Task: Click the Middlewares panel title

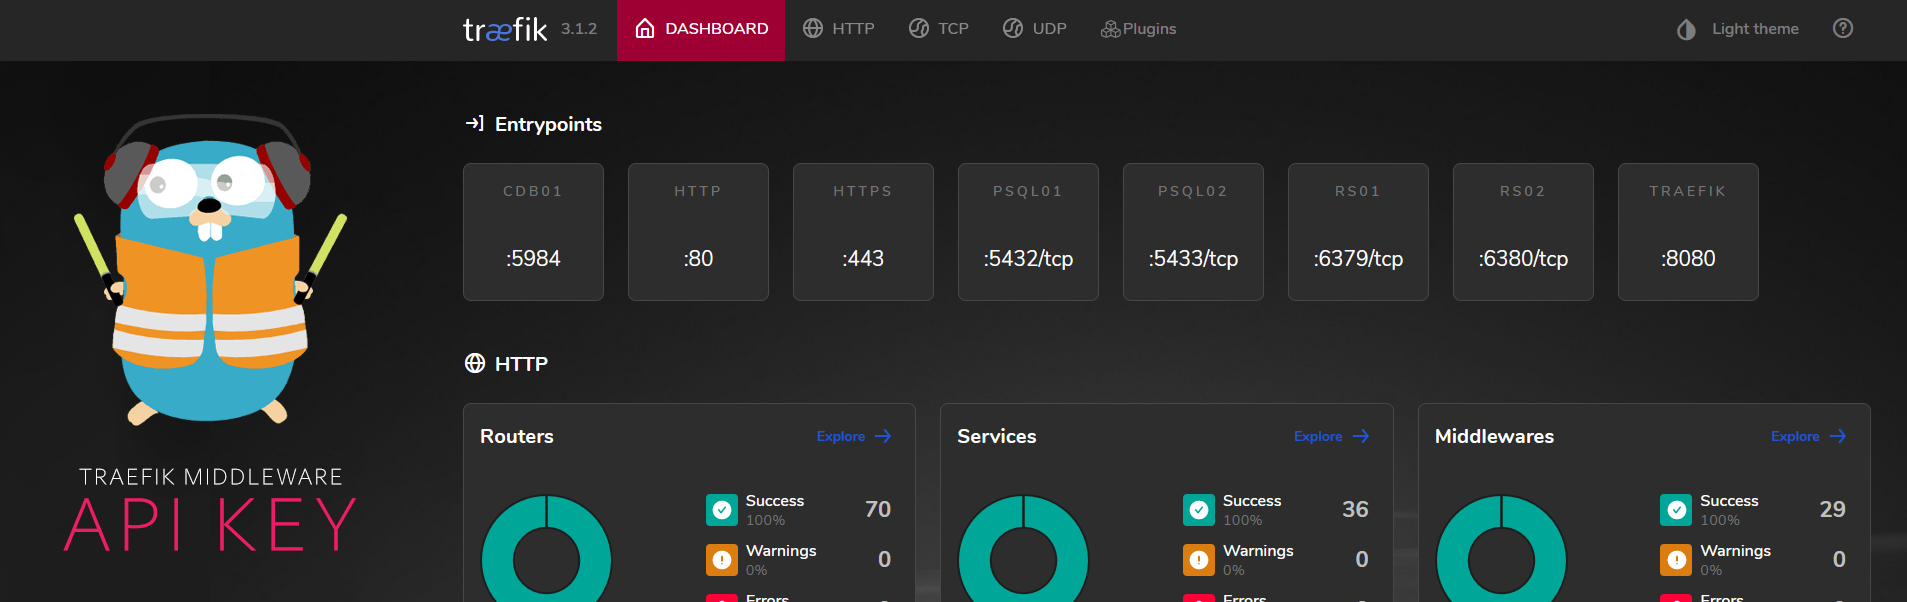Action: click(1494, 436)
